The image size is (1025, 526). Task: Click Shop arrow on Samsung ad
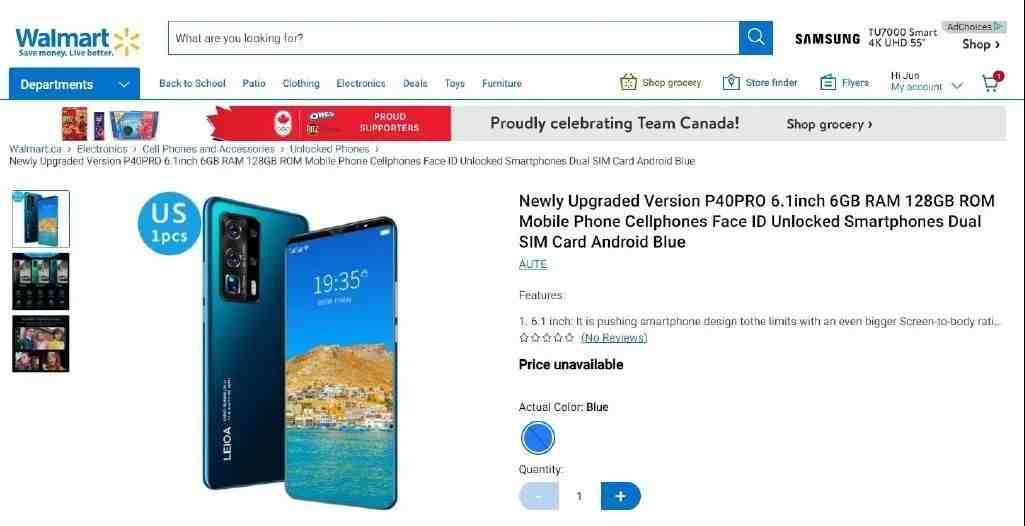tap(981, 44)
